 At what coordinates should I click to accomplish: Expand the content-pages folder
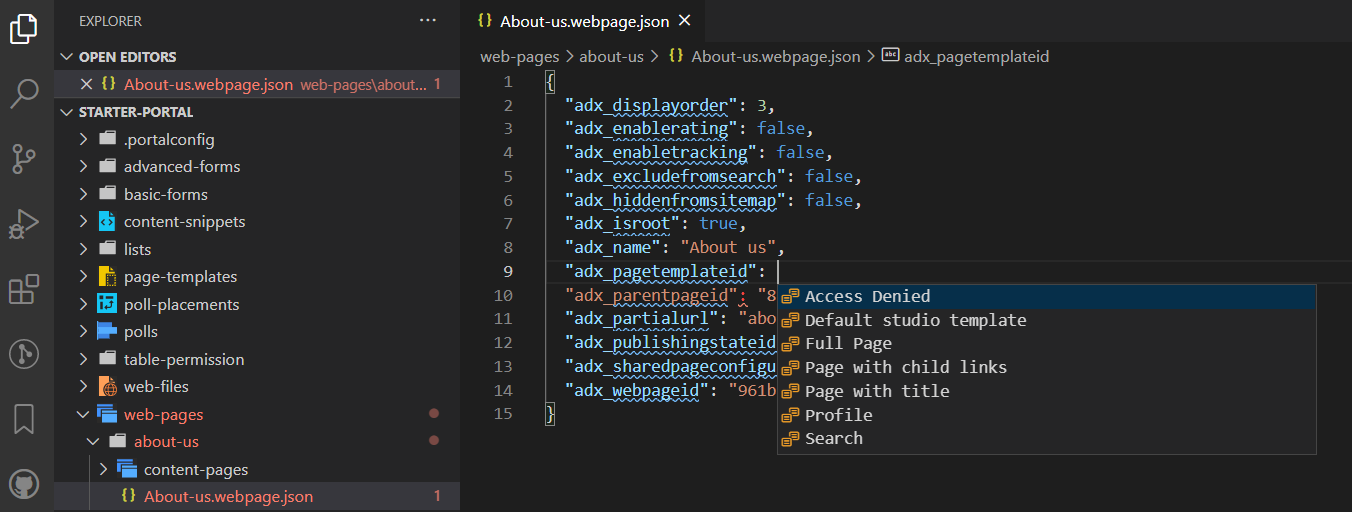(x=104, y=469)
